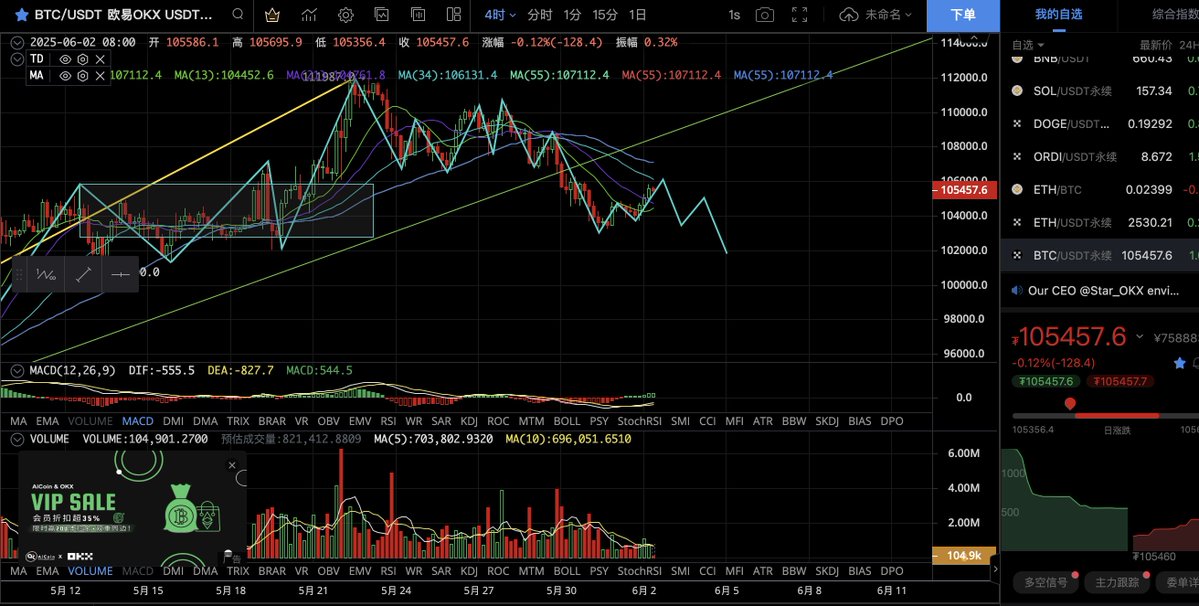Select MACD in lower indicator row
Screen dimensions: 1199x606
pyautogui.click(x=138, y=571)
